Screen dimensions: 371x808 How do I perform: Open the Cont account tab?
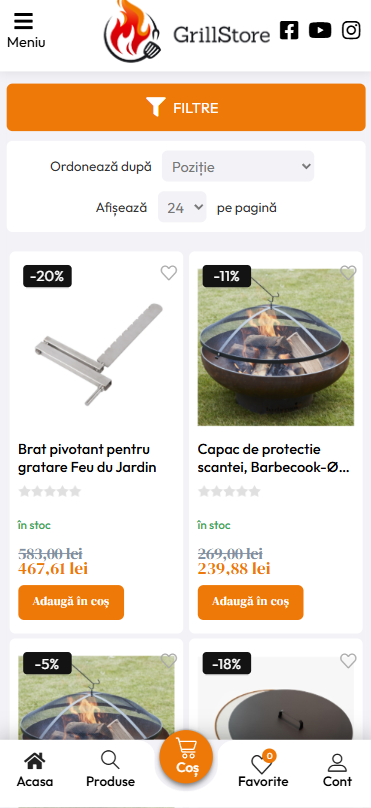(x=337, y=769)
